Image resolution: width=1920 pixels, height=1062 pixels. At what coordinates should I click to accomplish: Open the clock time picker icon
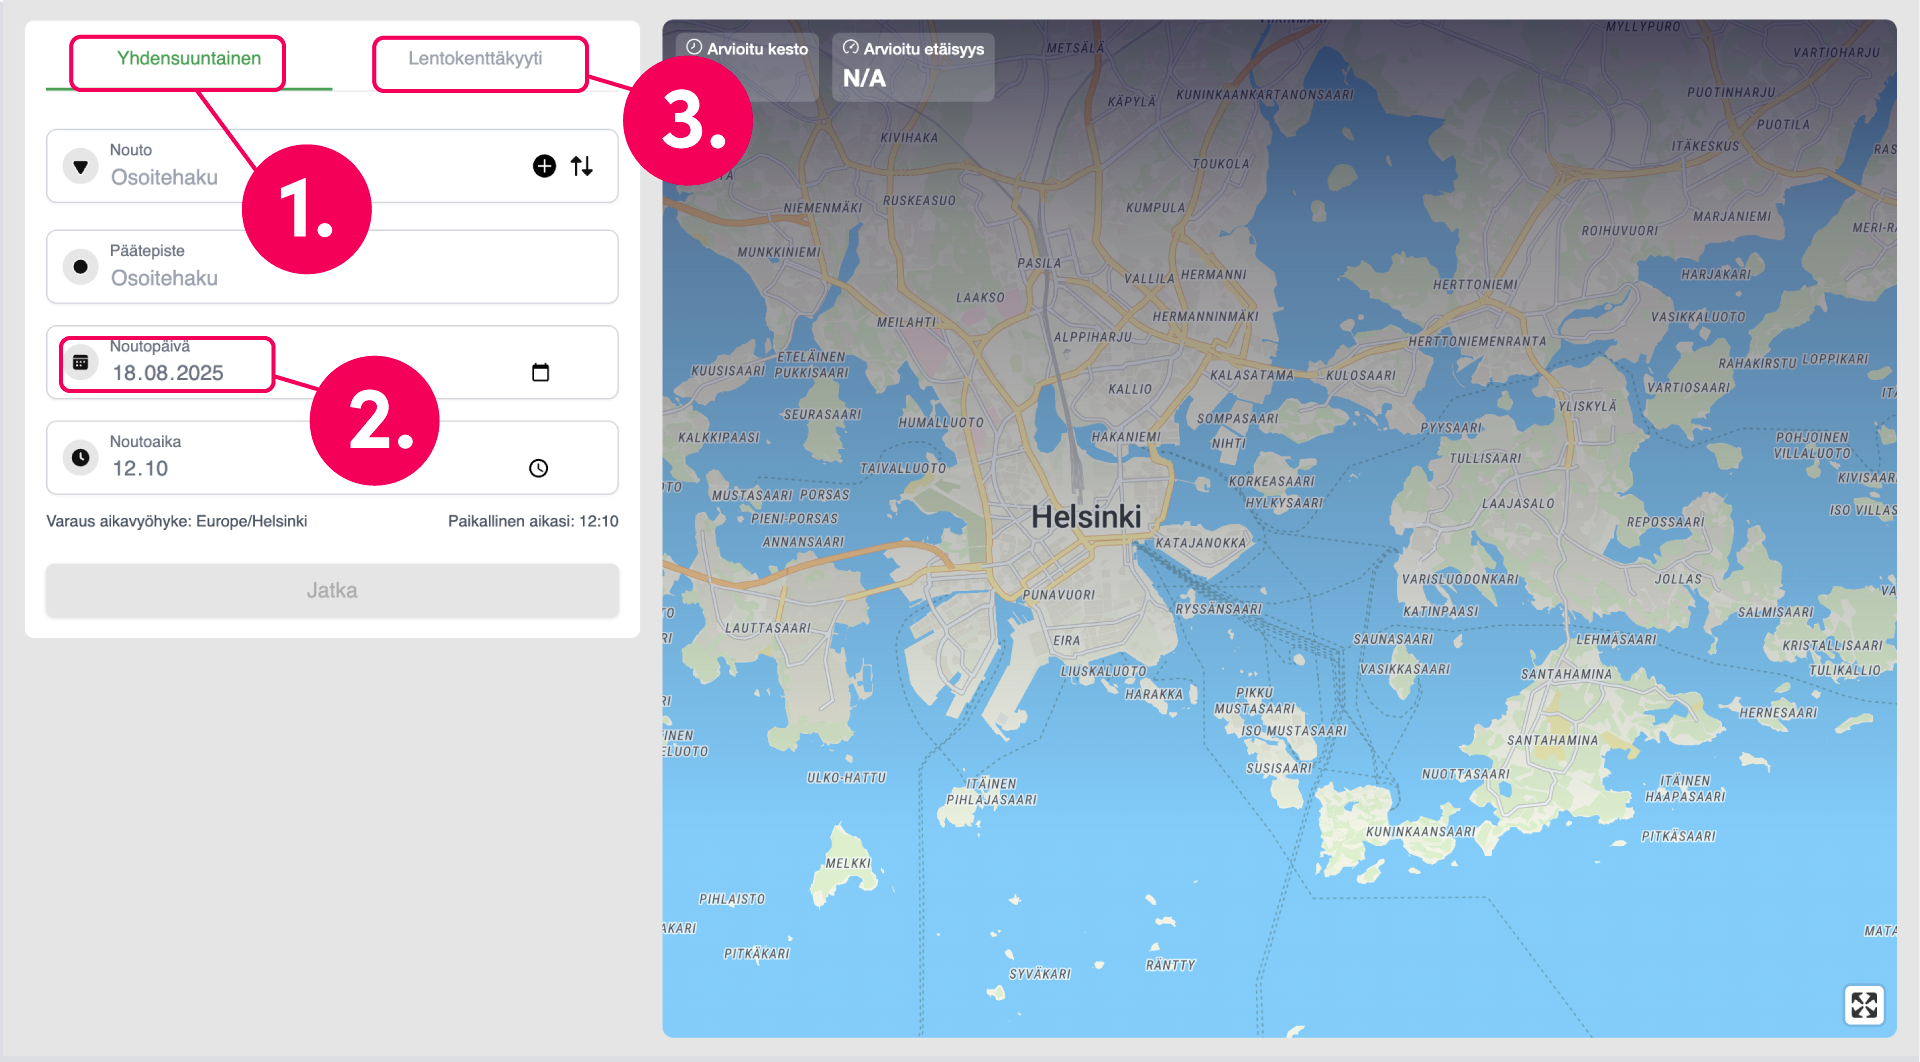[539, 468]
